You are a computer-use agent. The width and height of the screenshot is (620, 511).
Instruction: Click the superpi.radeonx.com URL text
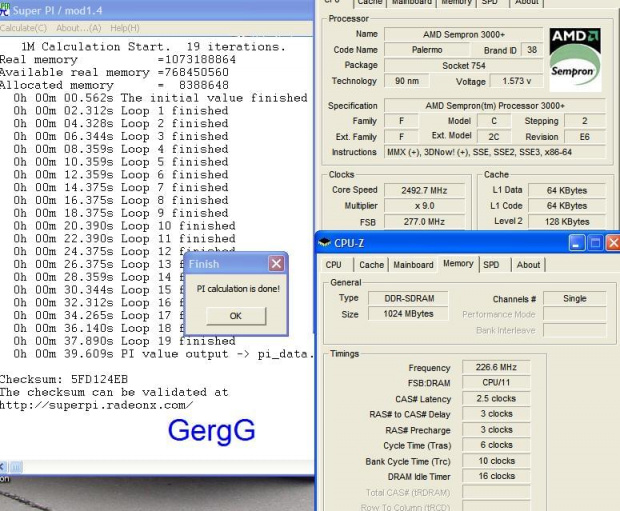96,405
